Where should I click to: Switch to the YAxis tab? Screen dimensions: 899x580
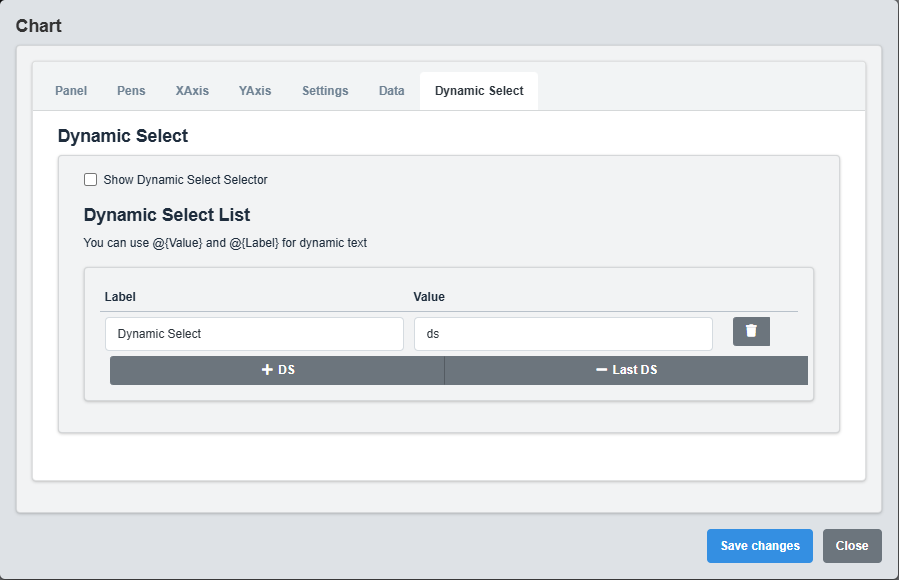[x=254, y=90]
